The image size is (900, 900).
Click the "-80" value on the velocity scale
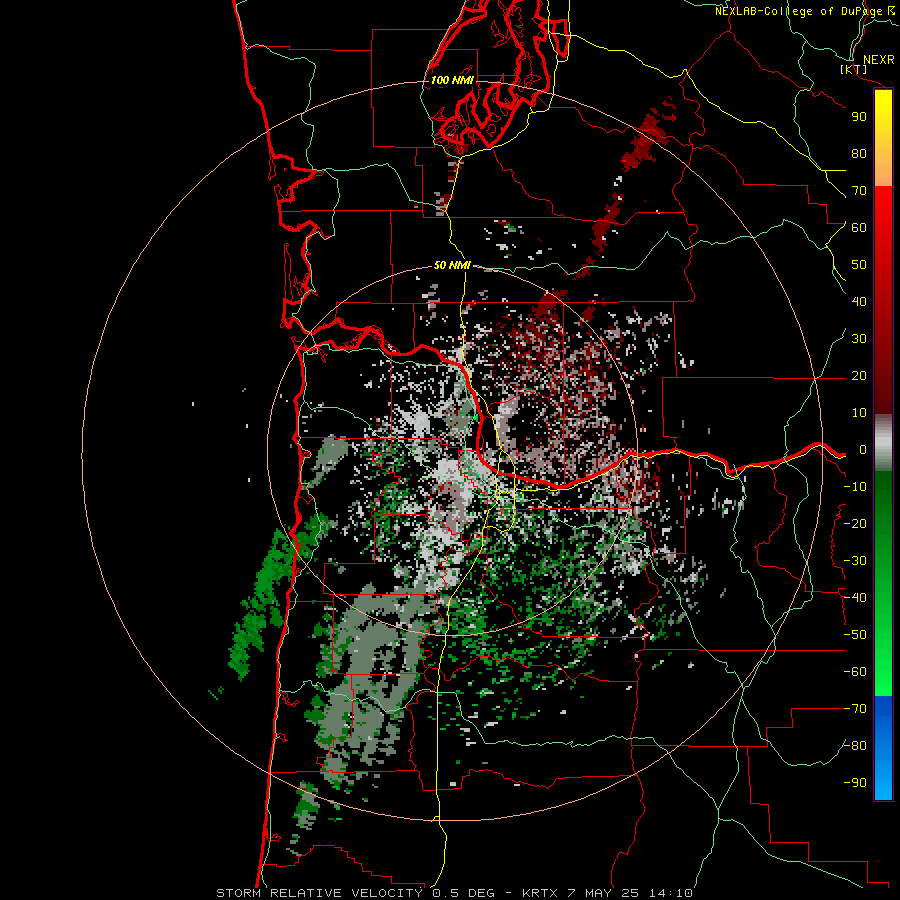pos(855,746)
